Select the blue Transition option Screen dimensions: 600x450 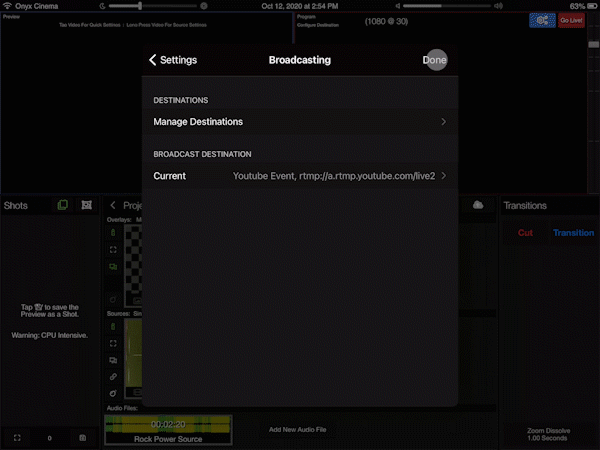pyautogui.click(x=573, y=233)
